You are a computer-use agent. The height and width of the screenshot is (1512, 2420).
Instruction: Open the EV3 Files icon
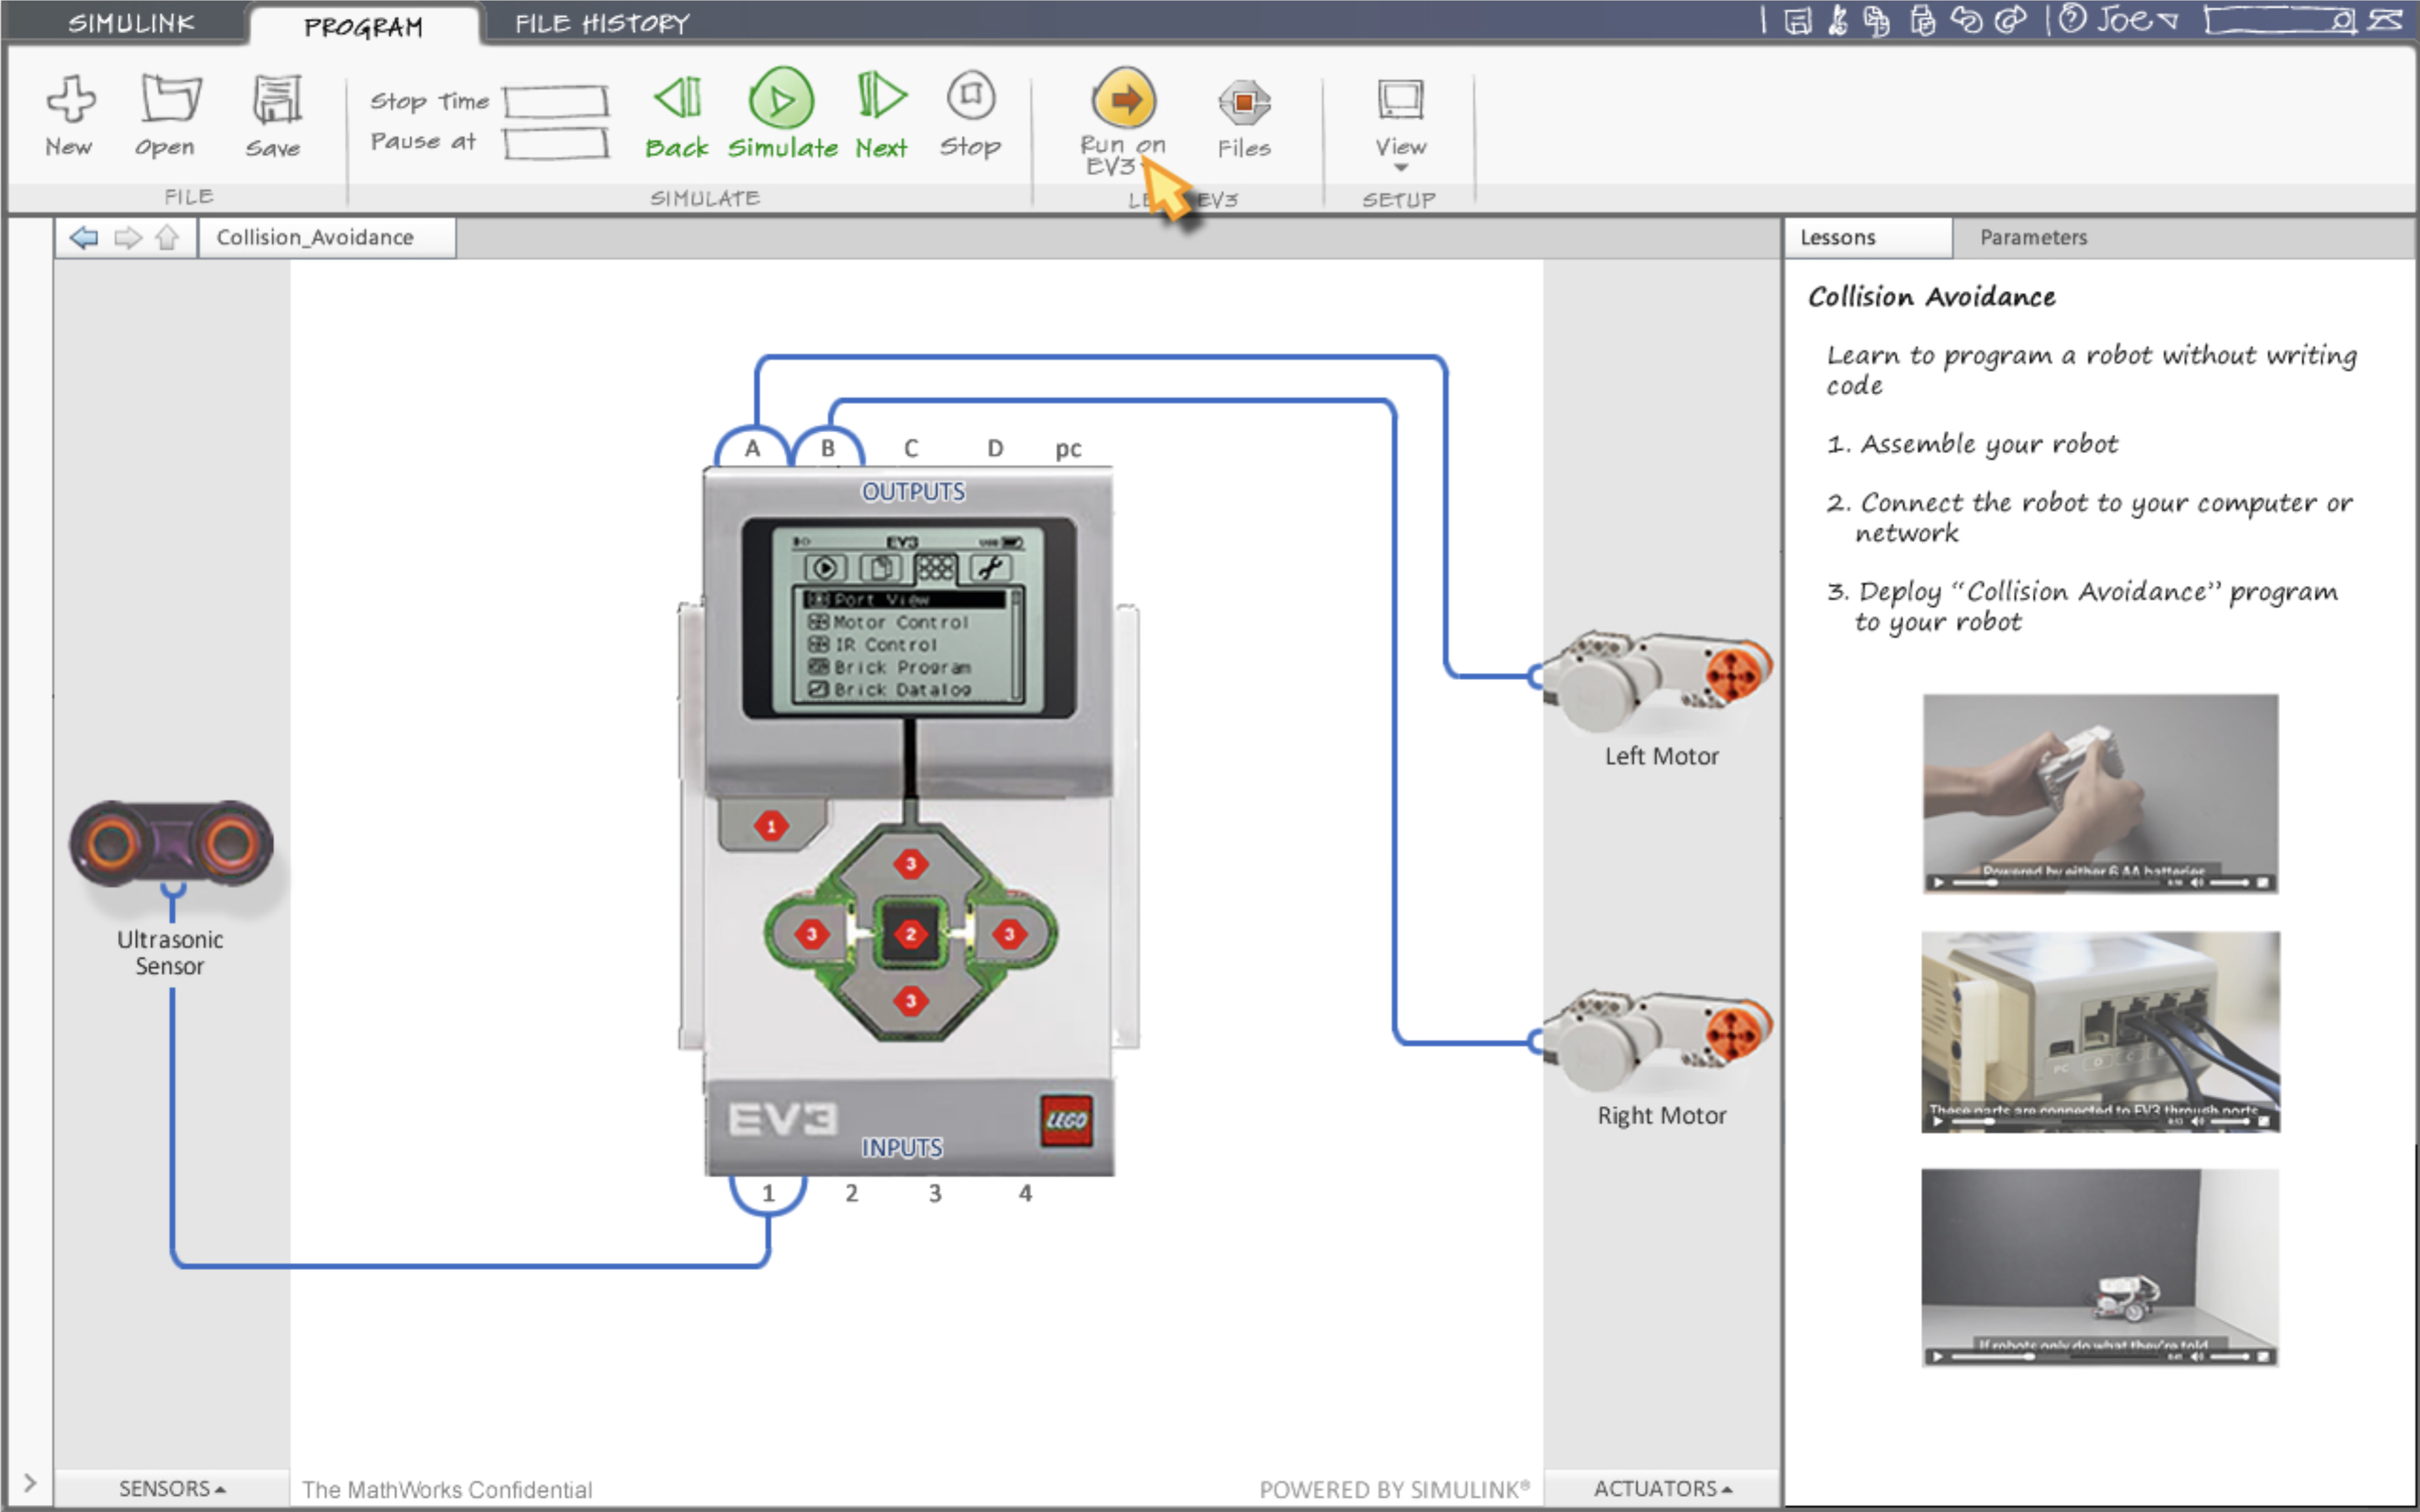click(1244, 102)
